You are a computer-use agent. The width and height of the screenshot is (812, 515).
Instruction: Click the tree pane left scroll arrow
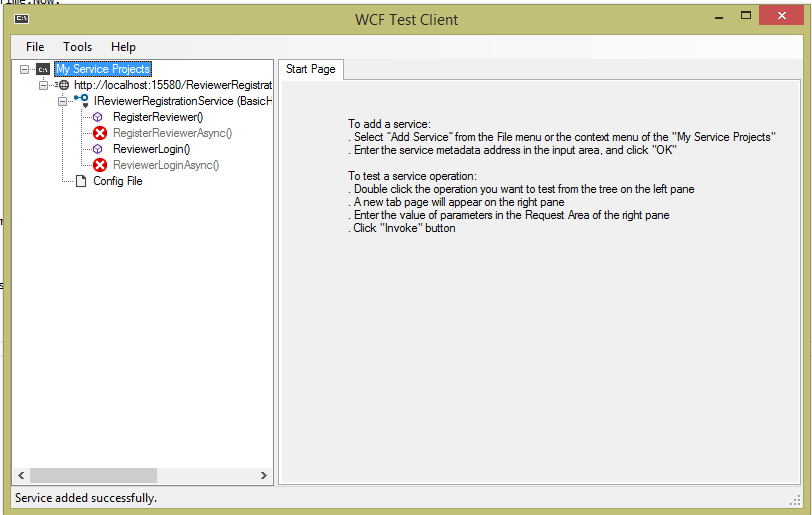click(x=21, y=475)
